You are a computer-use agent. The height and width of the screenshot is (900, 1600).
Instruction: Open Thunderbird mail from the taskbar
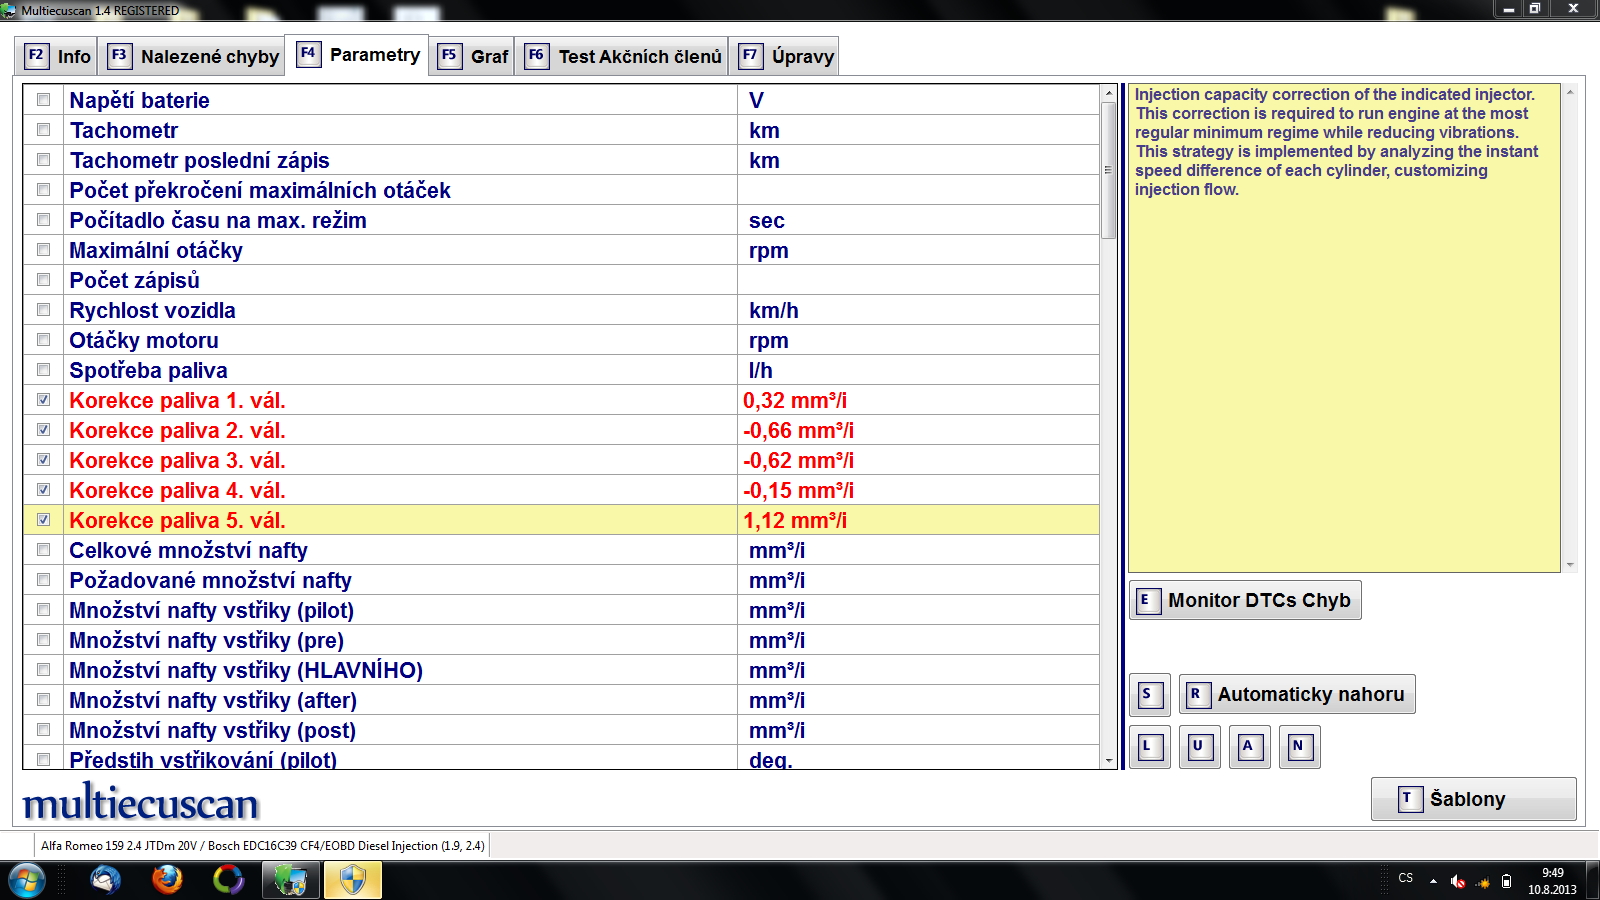point(105,880)
